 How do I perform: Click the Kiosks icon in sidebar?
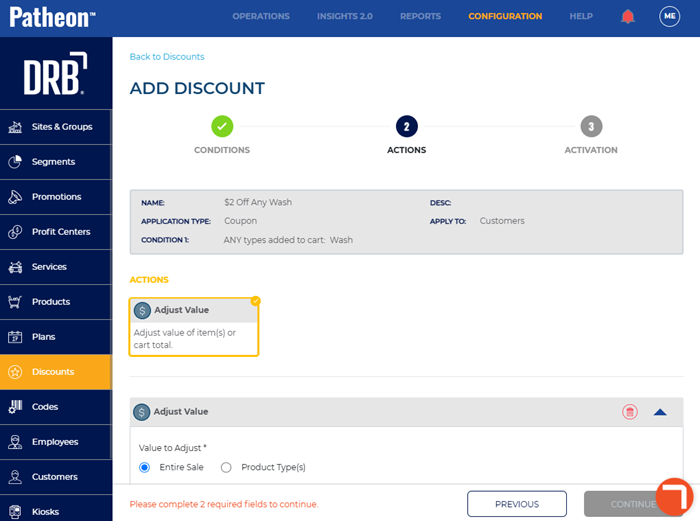pyautogui.click(x=15, y=512)
